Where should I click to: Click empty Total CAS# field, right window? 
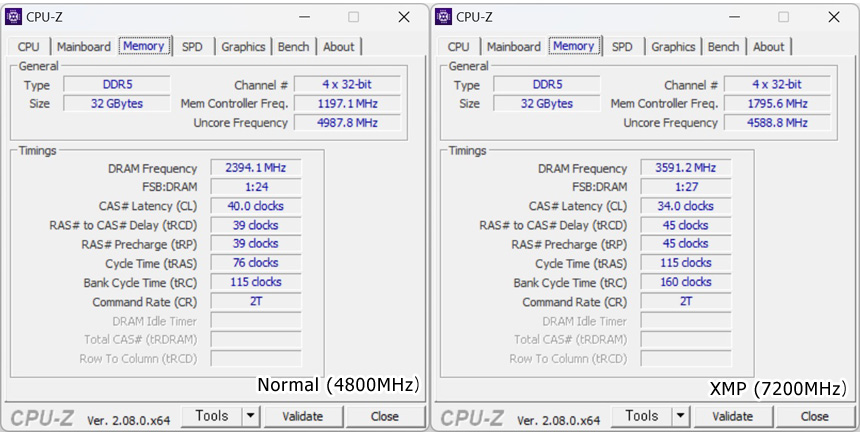coord(686,339)
